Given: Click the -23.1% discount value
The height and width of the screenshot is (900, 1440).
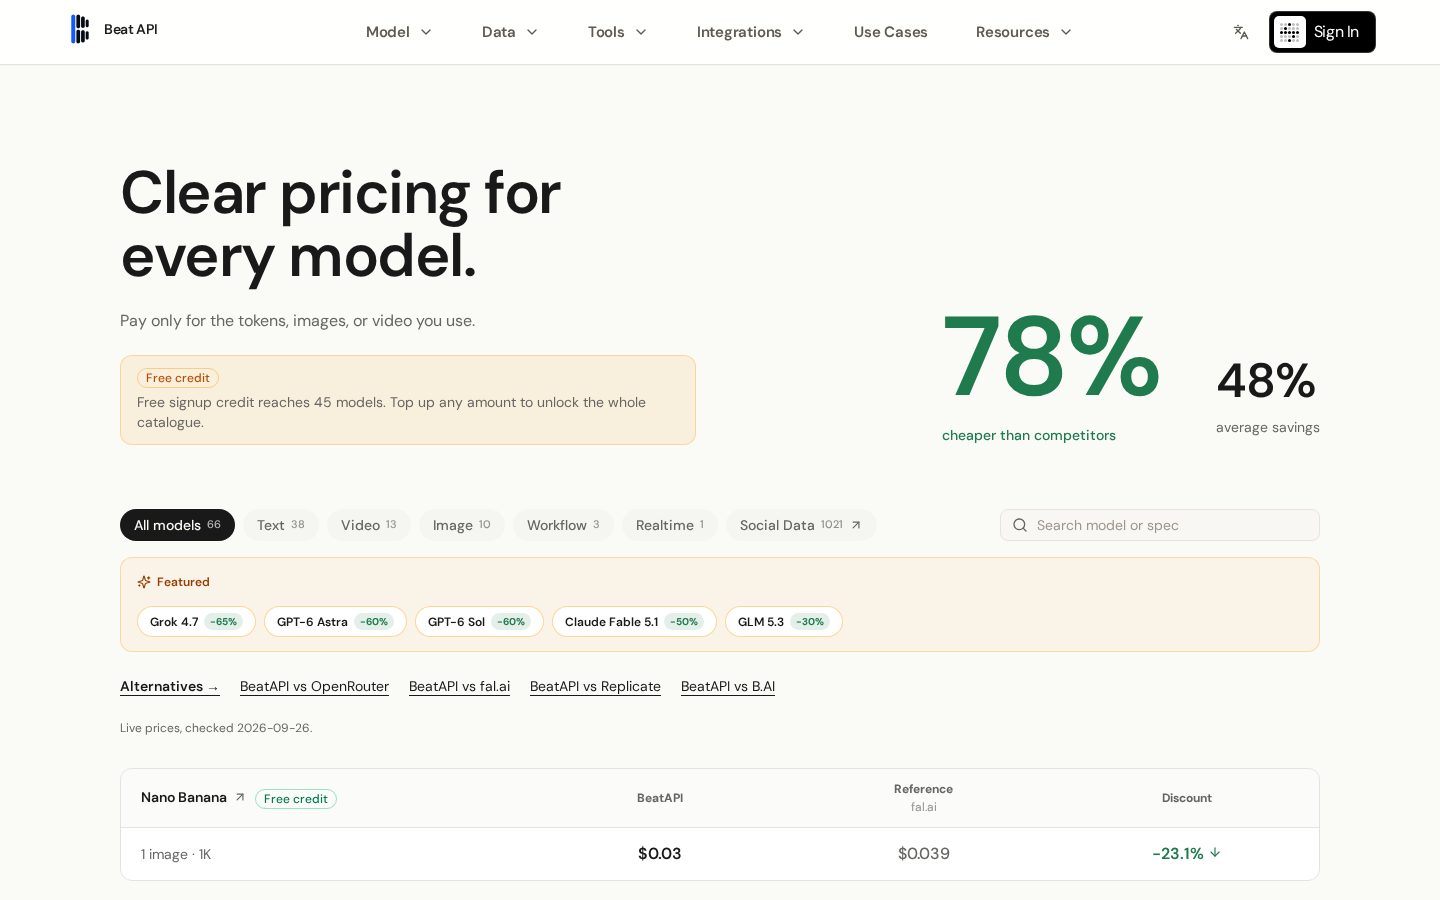Looking at the screenshot, I should point(1178,853).
